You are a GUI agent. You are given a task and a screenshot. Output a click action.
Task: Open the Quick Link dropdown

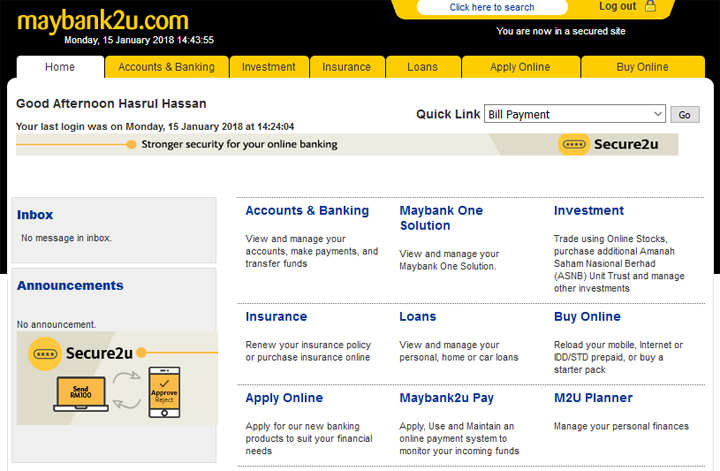pyautogui.click(x=574, y=114)
